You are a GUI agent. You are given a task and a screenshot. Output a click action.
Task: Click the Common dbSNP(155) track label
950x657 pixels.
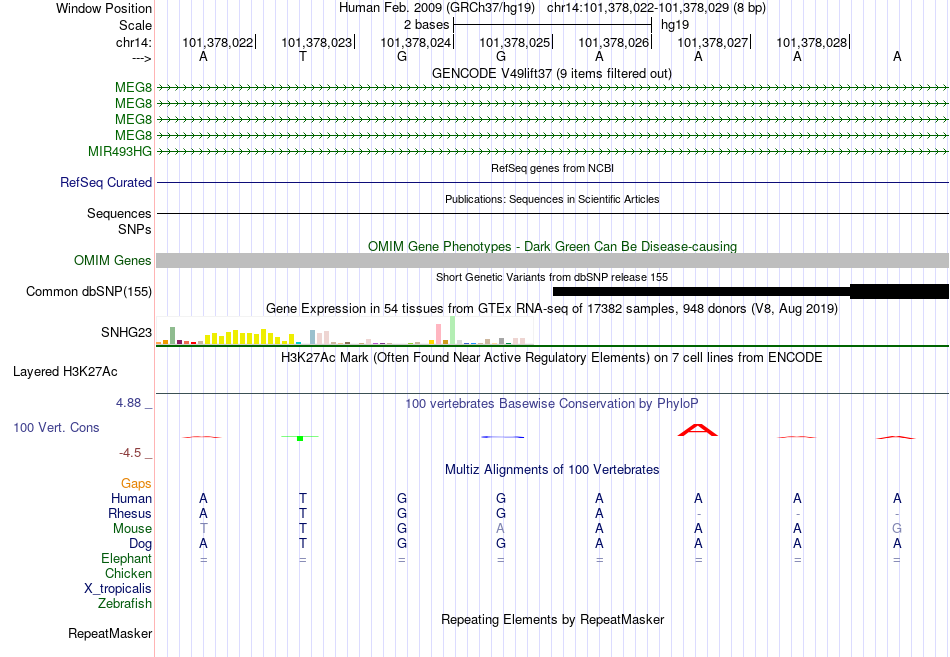pyautogui.click(x=89, y=291)
